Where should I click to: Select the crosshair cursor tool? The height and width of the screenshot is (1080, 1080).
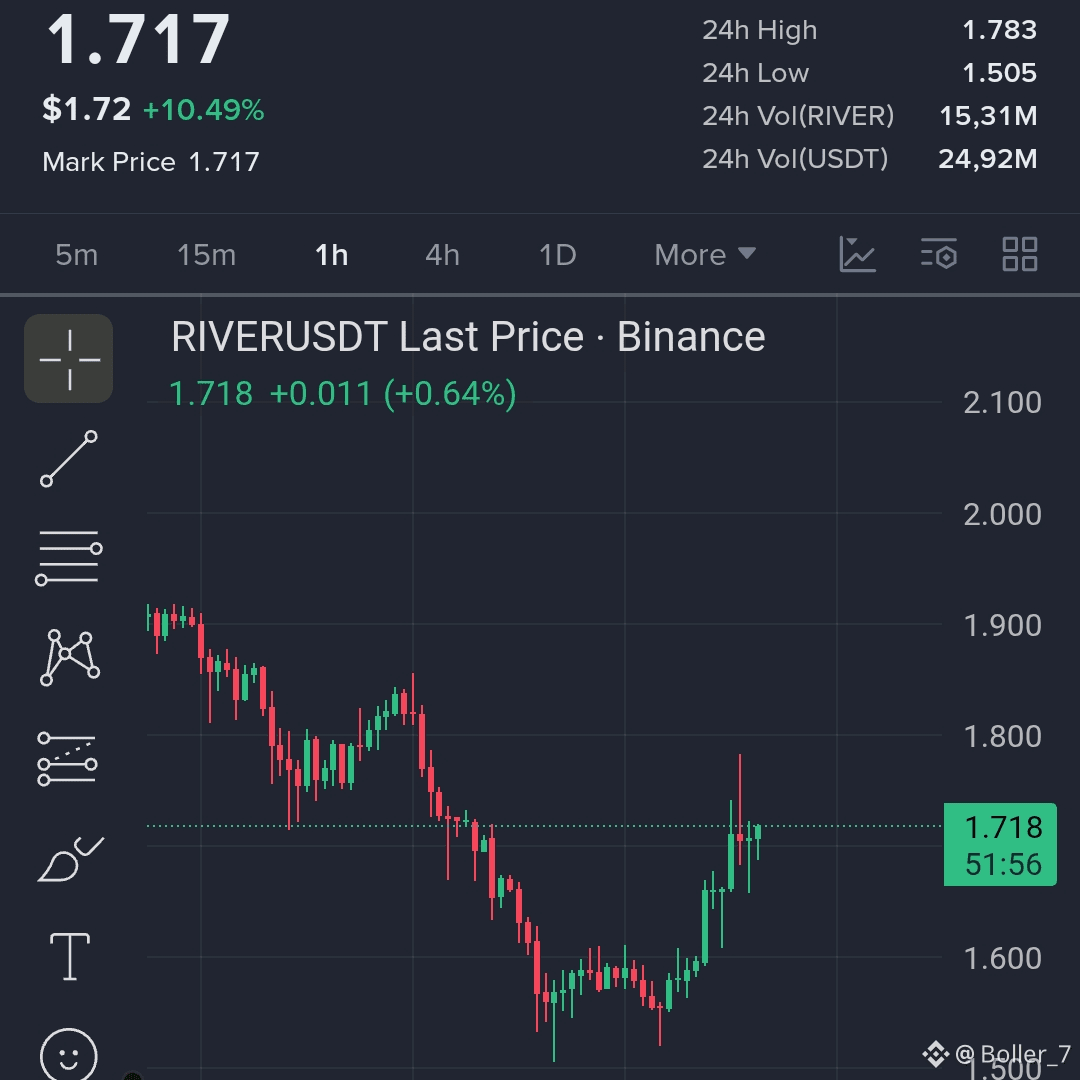pyautogui.click(x=69, y=359)
